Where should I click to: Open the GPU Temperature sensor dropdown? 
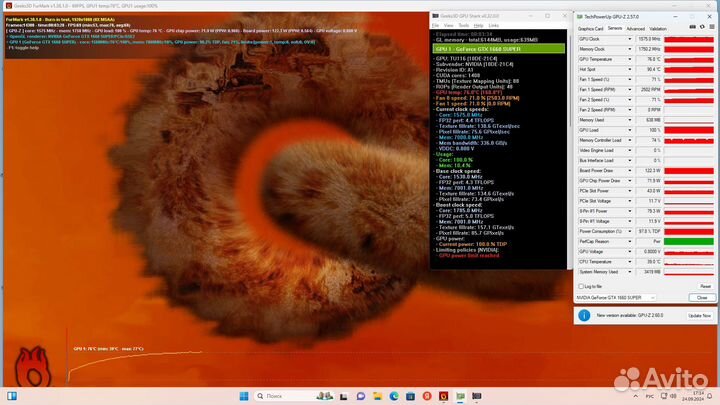coord(629,59)
